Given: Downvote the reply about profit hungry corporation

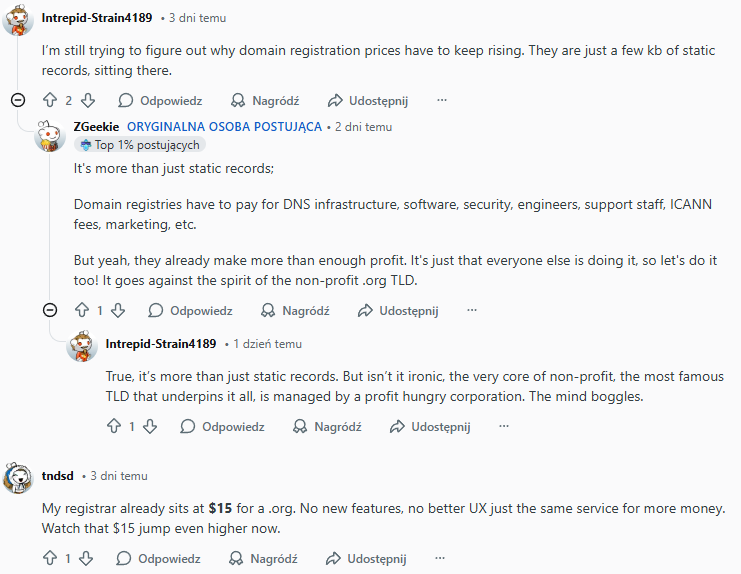Looking at the screenshot, I should pyautogui.click(x=151, y=427).
